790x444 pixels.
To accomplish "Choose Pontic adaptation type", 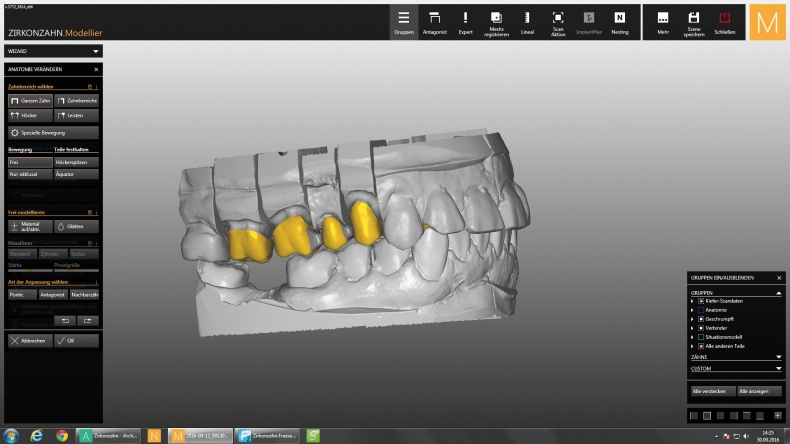I will (x=22, y=294).
